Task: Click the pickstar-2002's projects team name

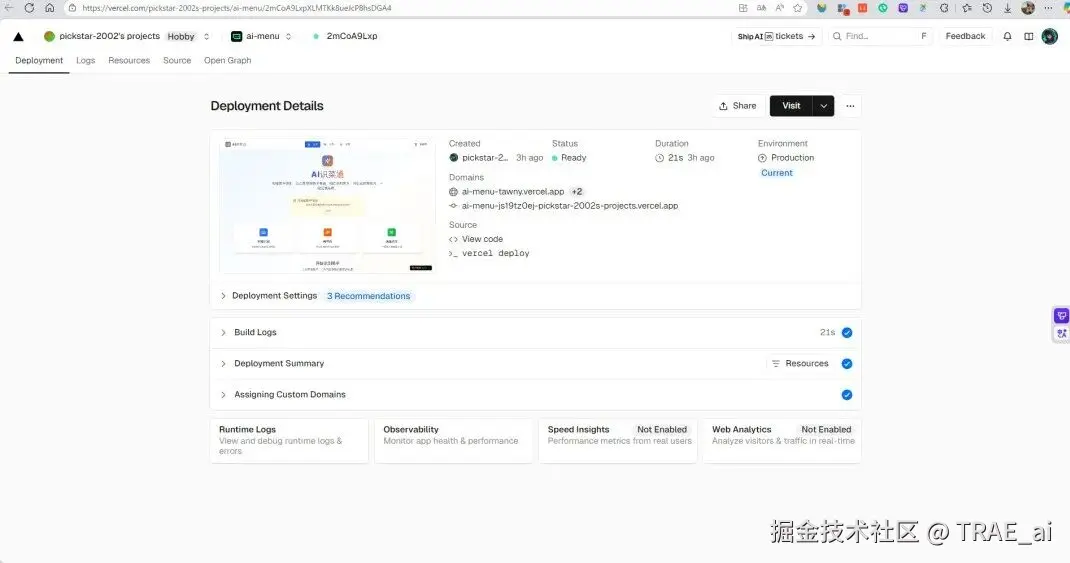Action: [x=109, y=36]
